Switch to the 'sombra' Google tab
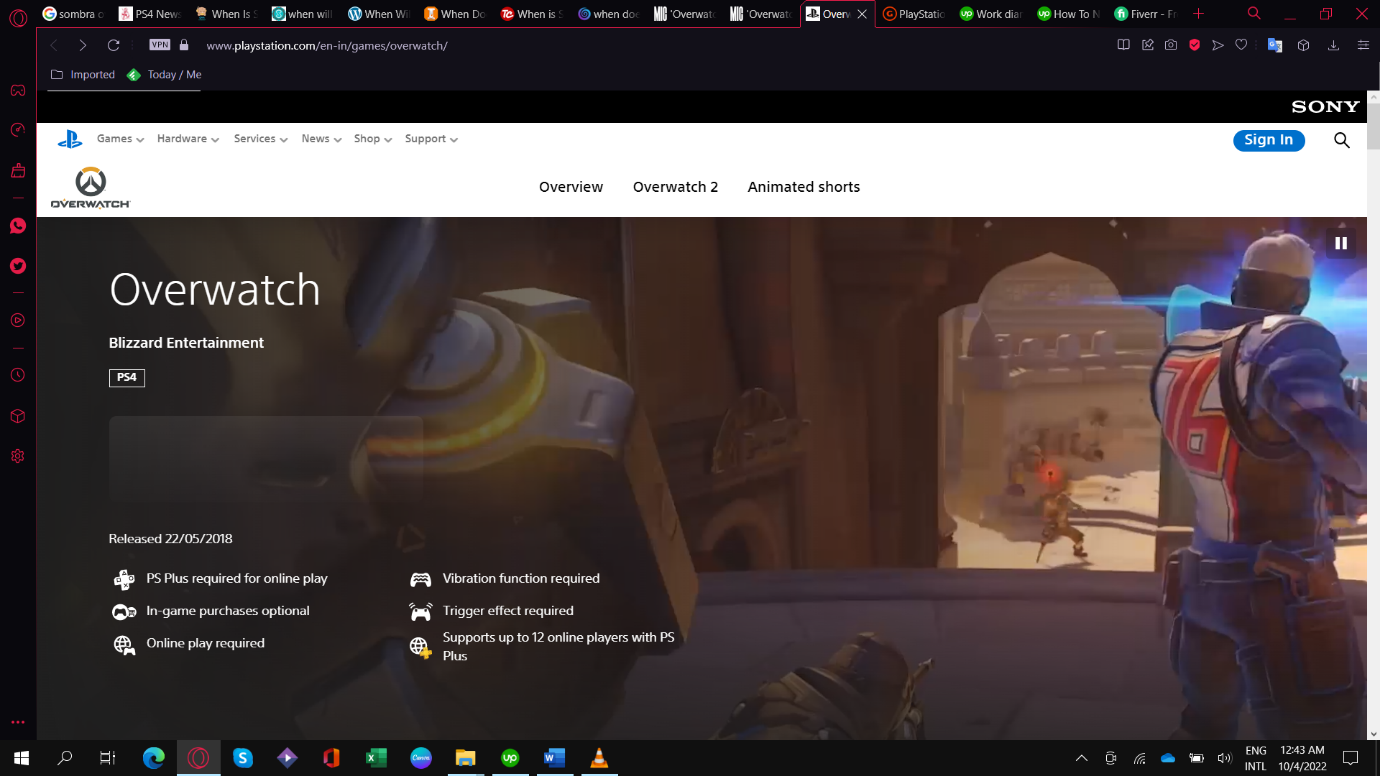1380x776 pixels. 73,14
